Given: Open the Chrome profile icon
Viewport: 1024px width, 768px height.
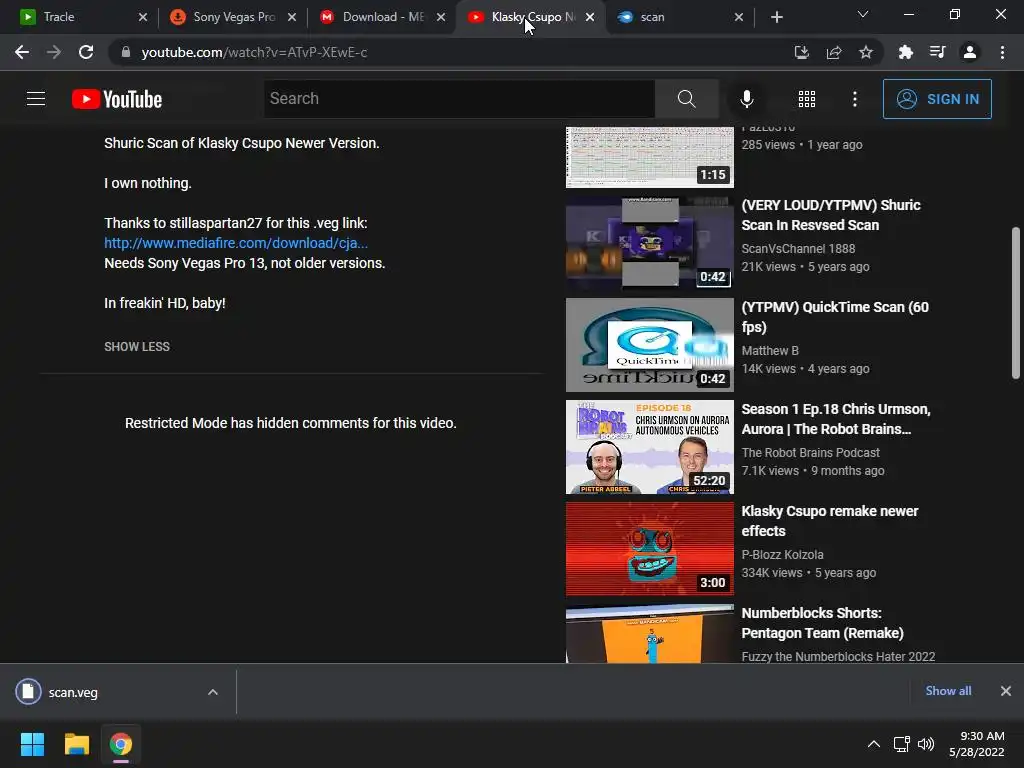Looking at the screenshot, I should click(970, 52).
